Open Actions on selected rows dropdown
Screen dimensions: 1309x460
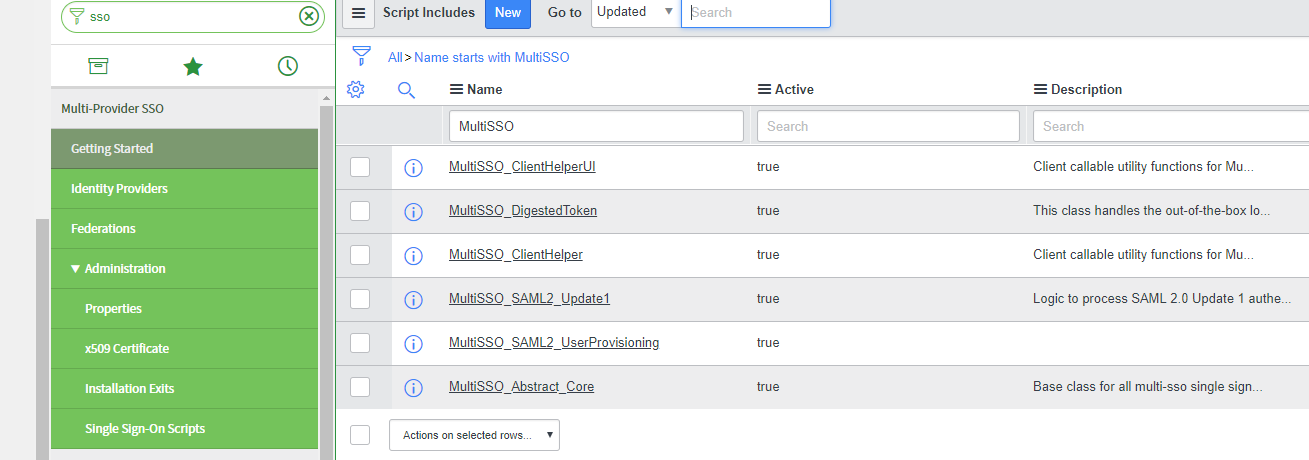pyautogui.click(x=474, y=435)
